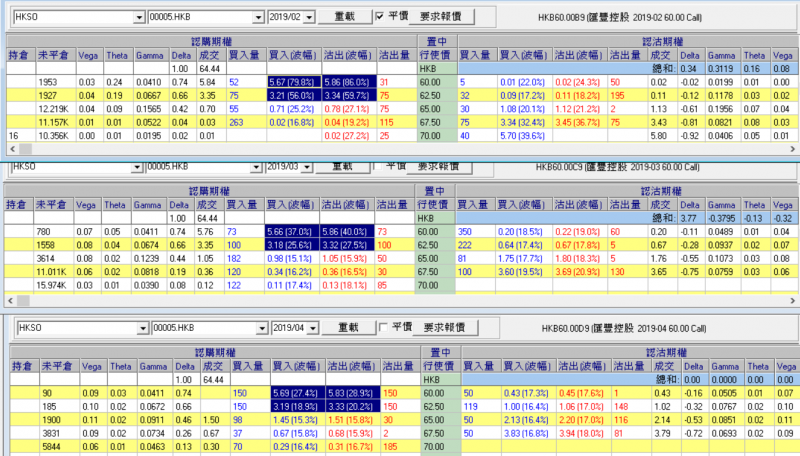
Task: Select the blue highlighted 5.67 (79.8%) bid cell
Action: [295, 80]
